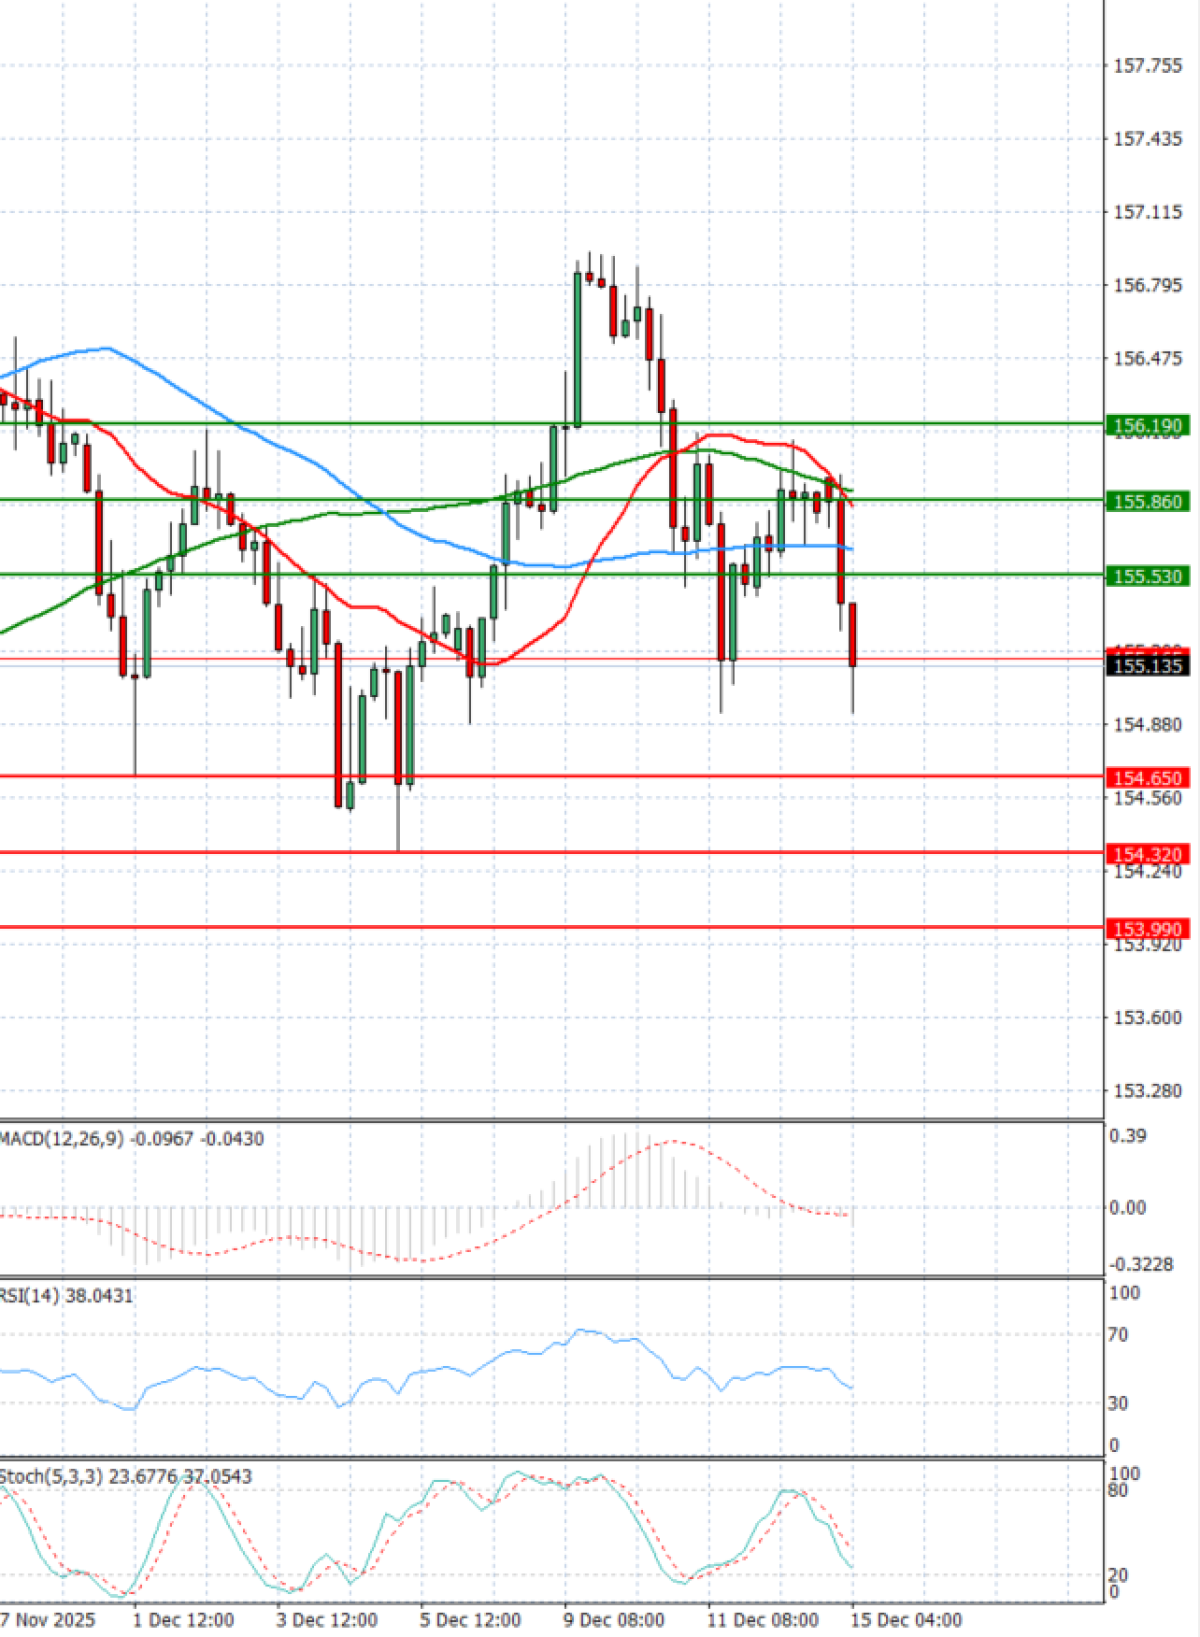1200x1637 pixels.
Task: Click the 5 Dec 12:00 time axis label
Action: click(470, 1620)
